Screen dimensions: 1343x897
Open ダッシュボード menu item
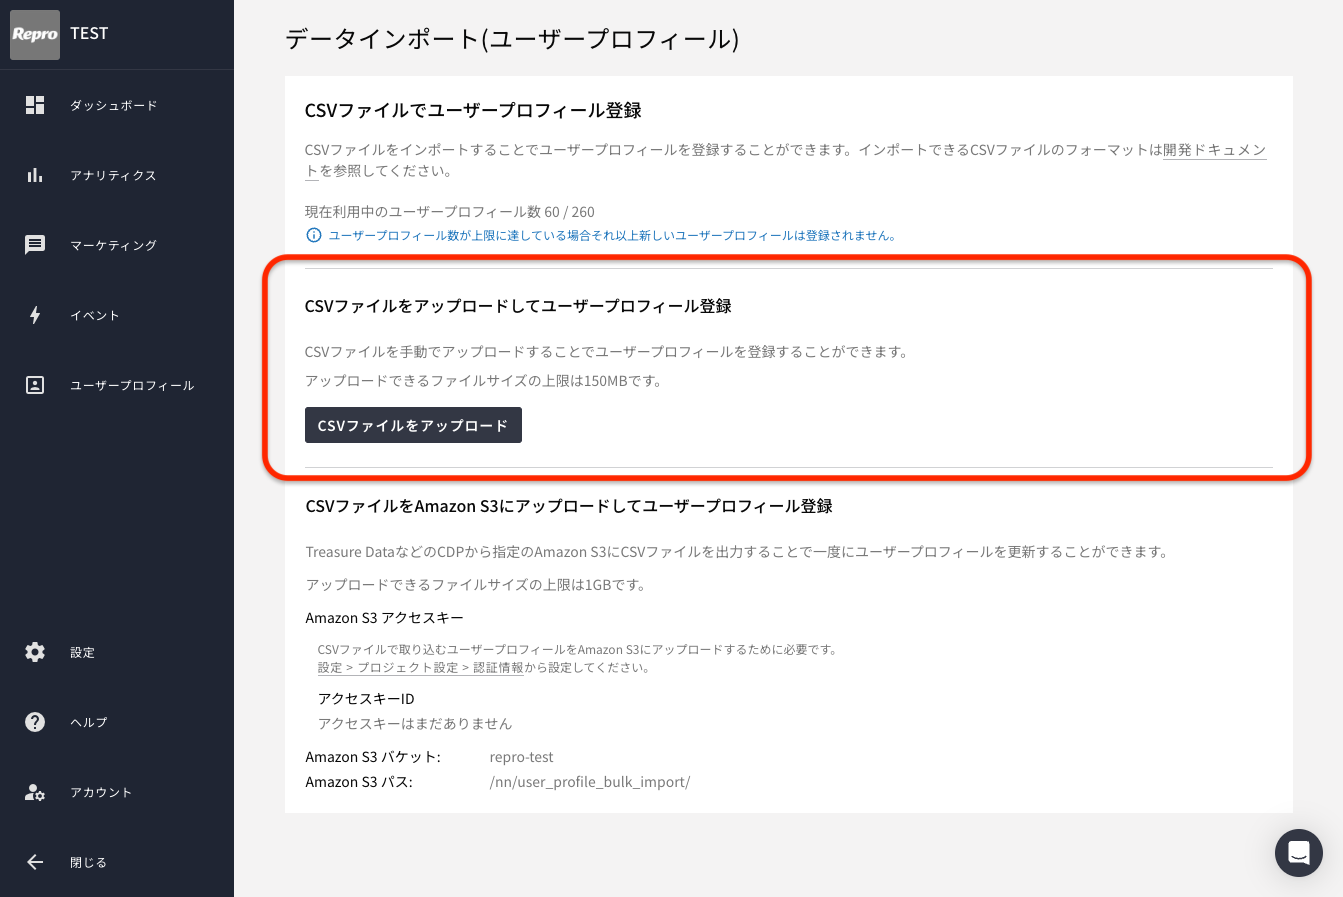[x=113, y=105]
